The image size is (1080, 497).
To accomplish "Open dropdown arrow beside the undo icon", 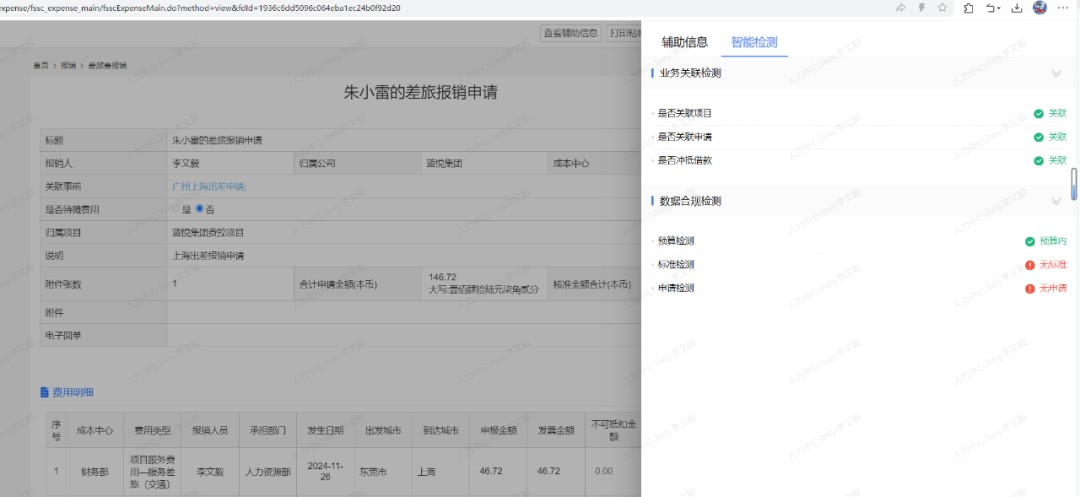I will 999,8.
